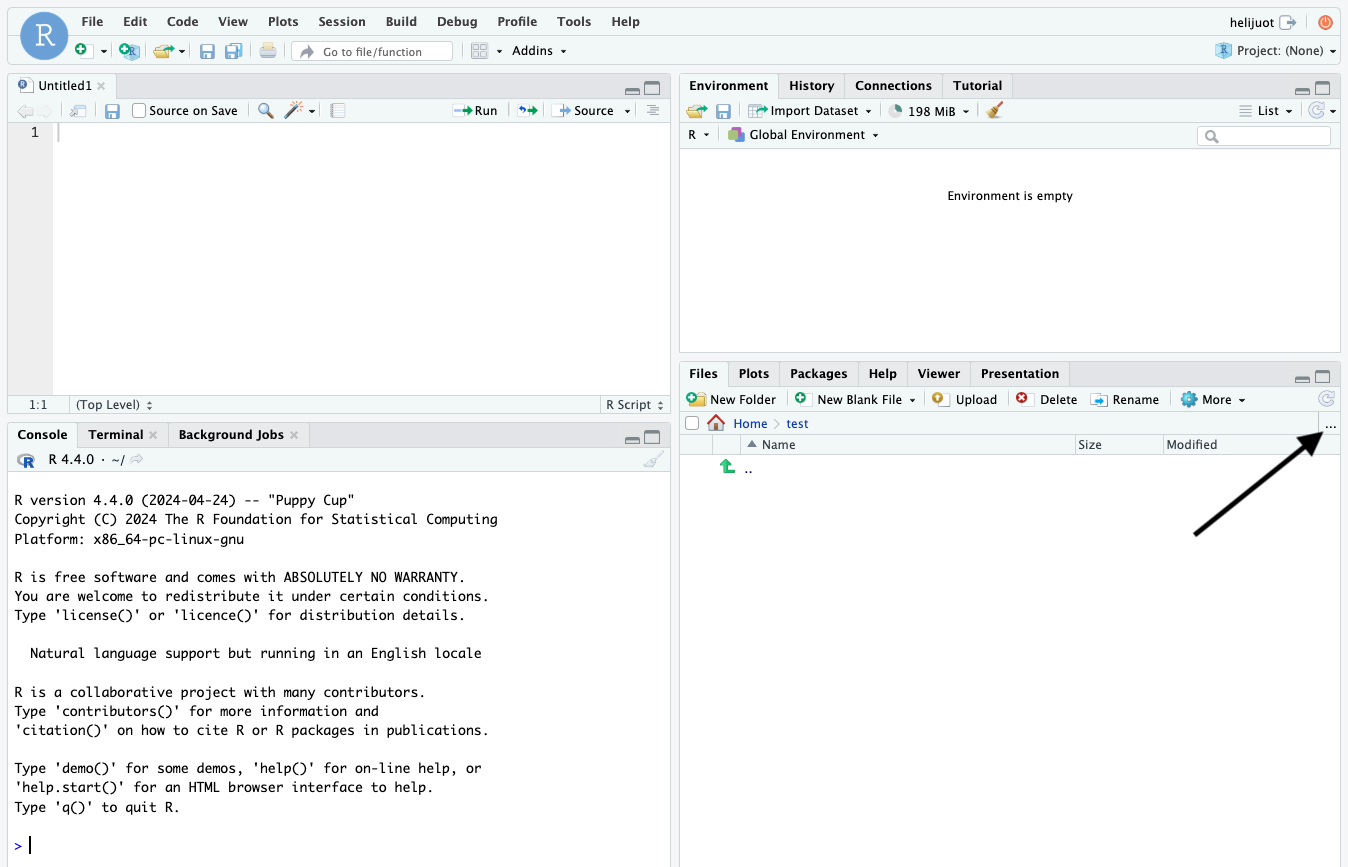Click the clear console broom icon
This screenshot has height=867, width=1348.
tap(653, 460)
